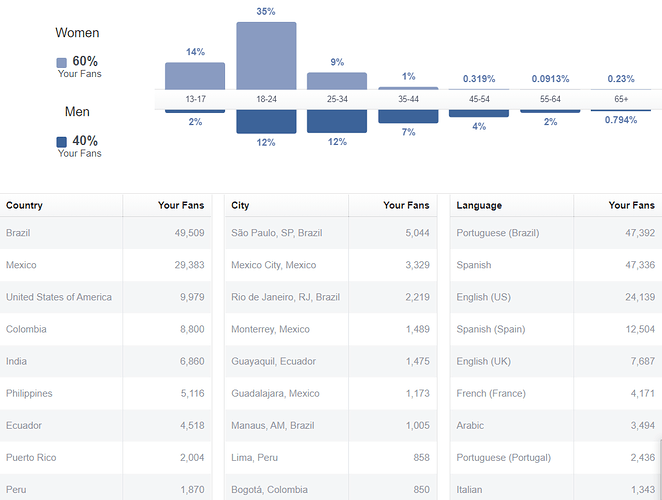Click the women 25-34 bar showing 9%
The height and width of the screenshot is (500, 662).
click(337, 80)
